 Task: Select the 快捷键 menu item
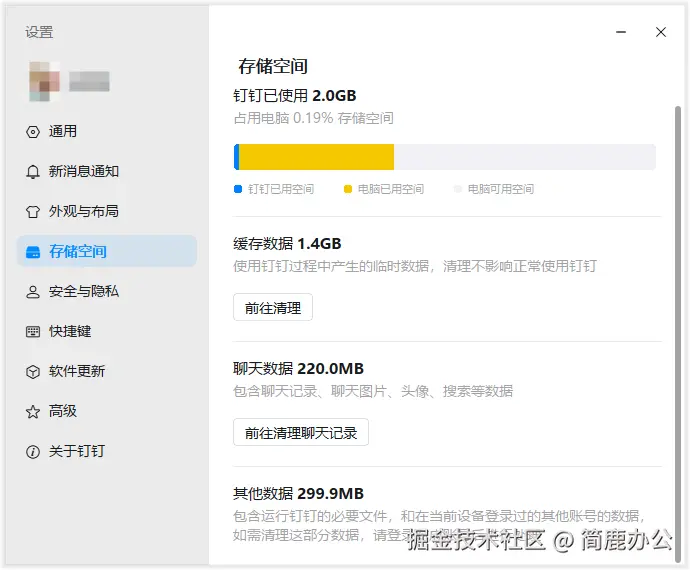[x=70, y=332]
